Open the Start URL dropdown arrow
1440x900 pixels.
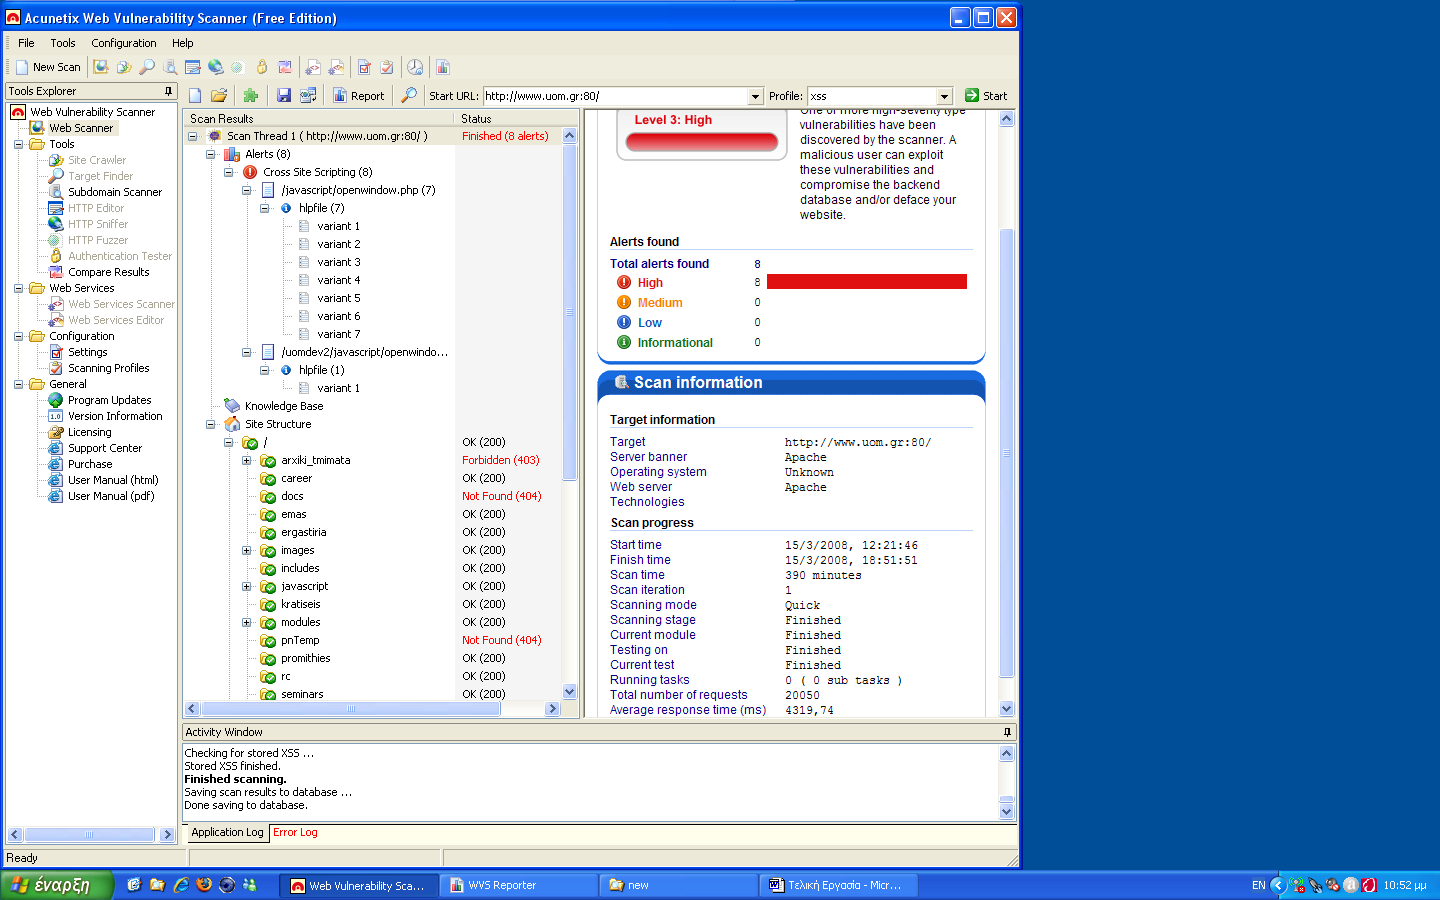coord(755,96)
